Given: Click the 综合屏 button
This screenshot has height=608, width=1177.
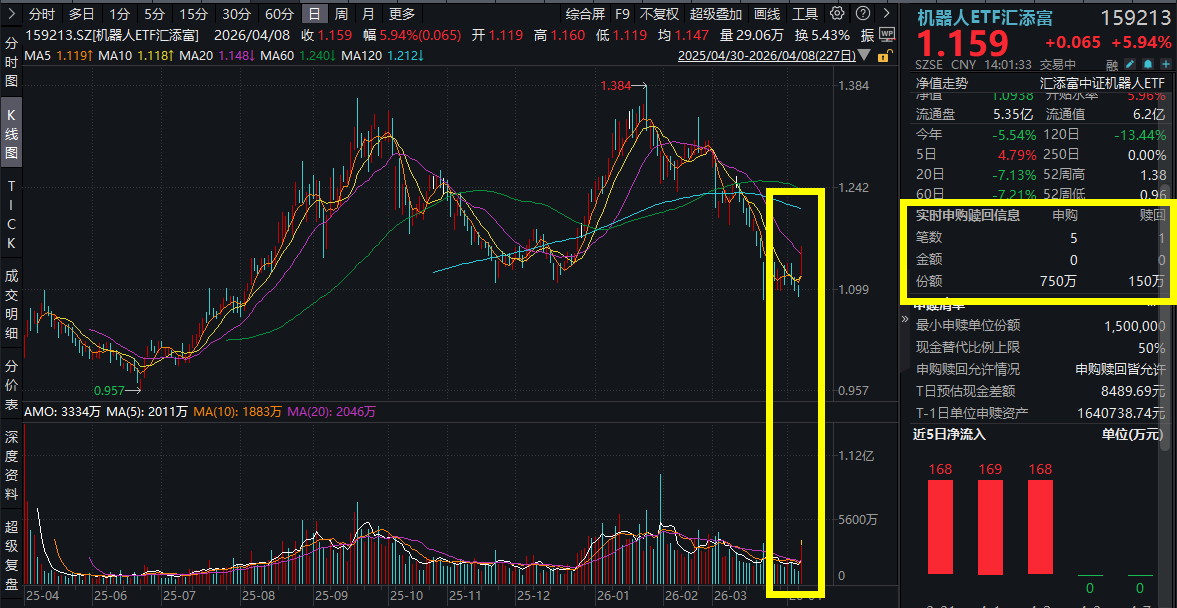Looking at the screenshot, I should click(x=585, y=14).
